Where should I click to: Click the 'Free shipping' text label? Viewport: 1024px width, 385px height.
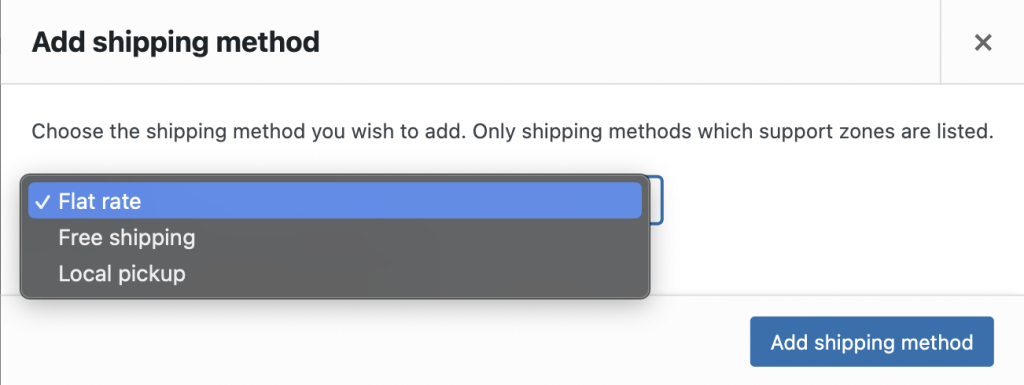pyautogui.click(x=127, y=238)
